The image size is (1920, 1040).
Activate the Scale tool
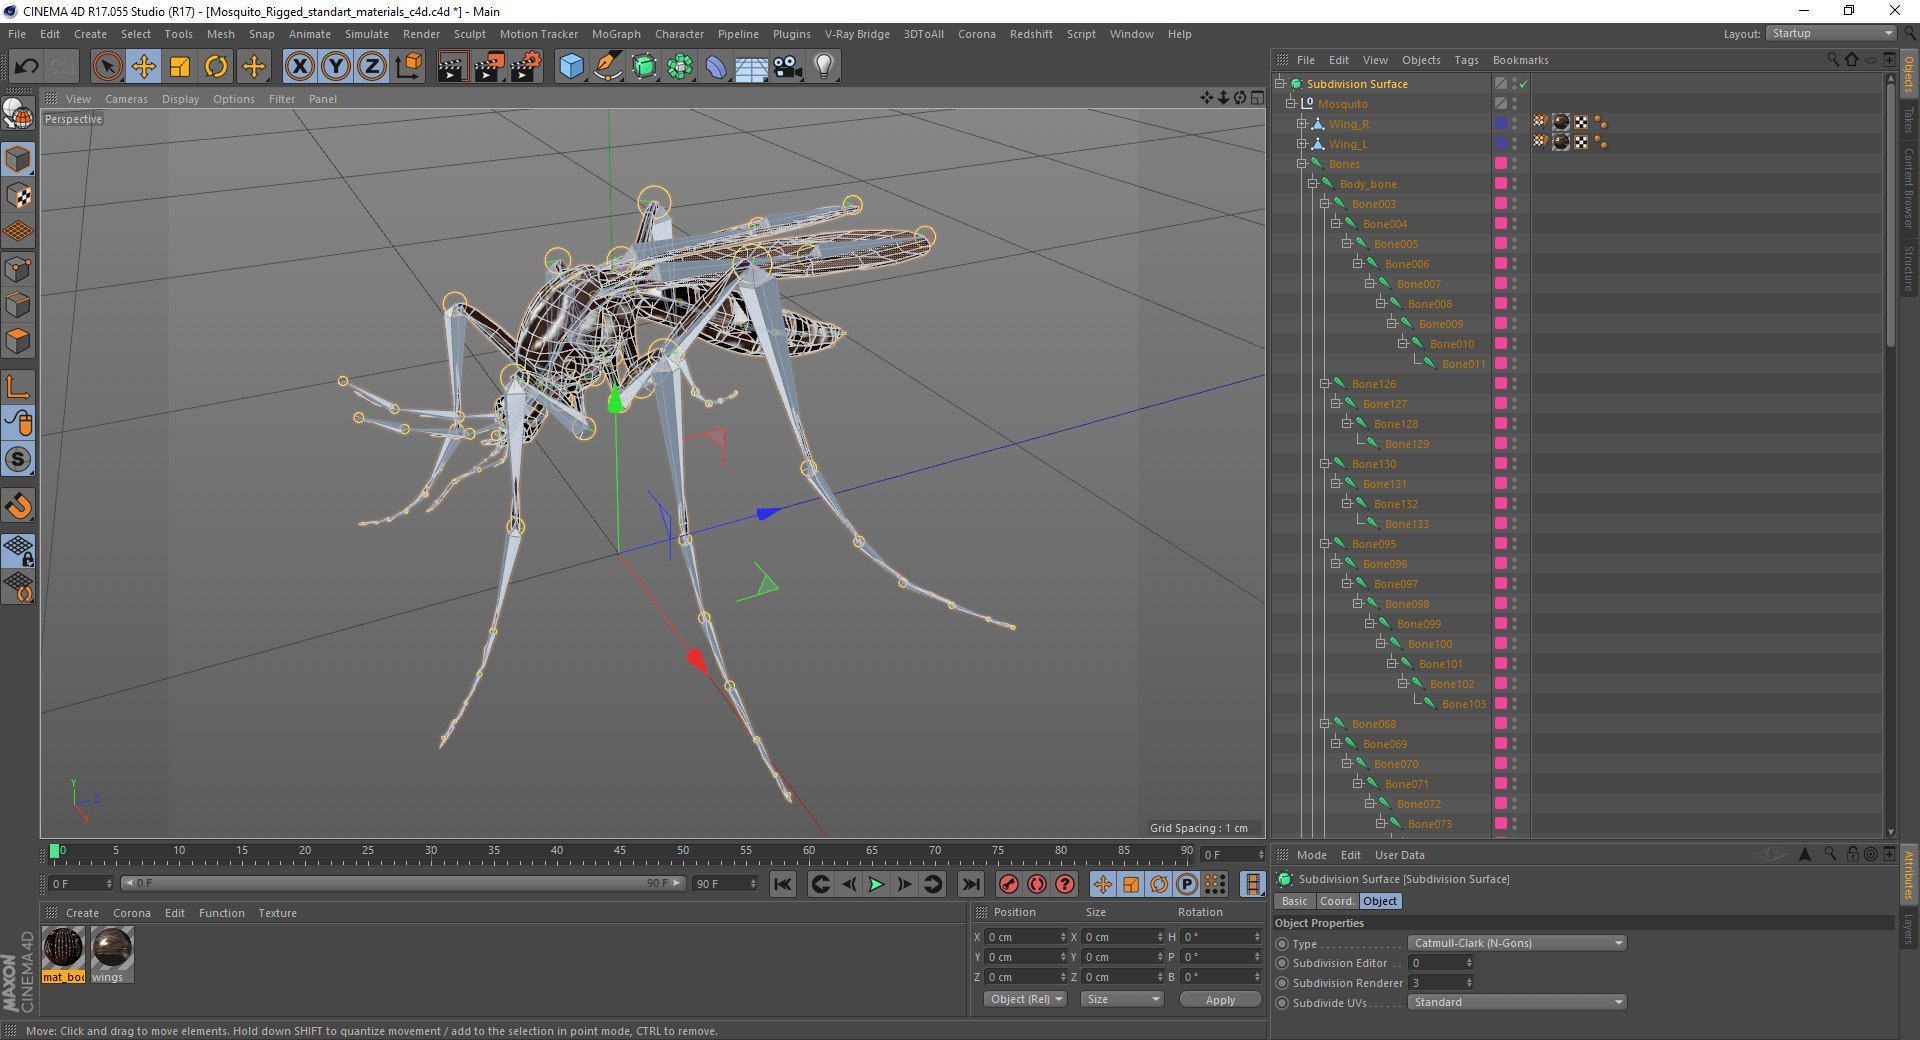(180, 67)
